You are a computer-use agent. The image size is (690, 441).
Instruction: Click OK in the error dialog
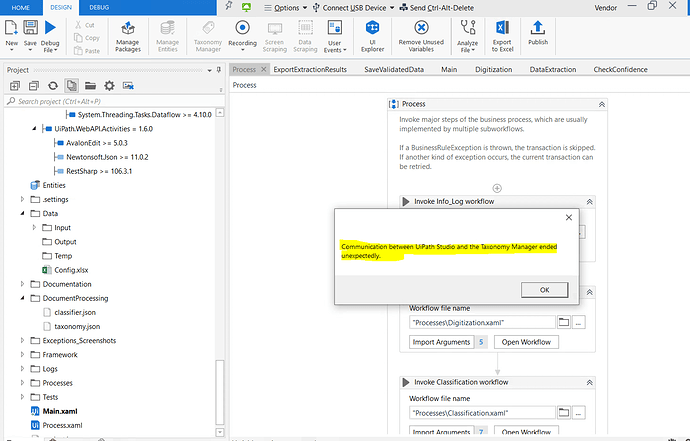(x=544, y=290)
